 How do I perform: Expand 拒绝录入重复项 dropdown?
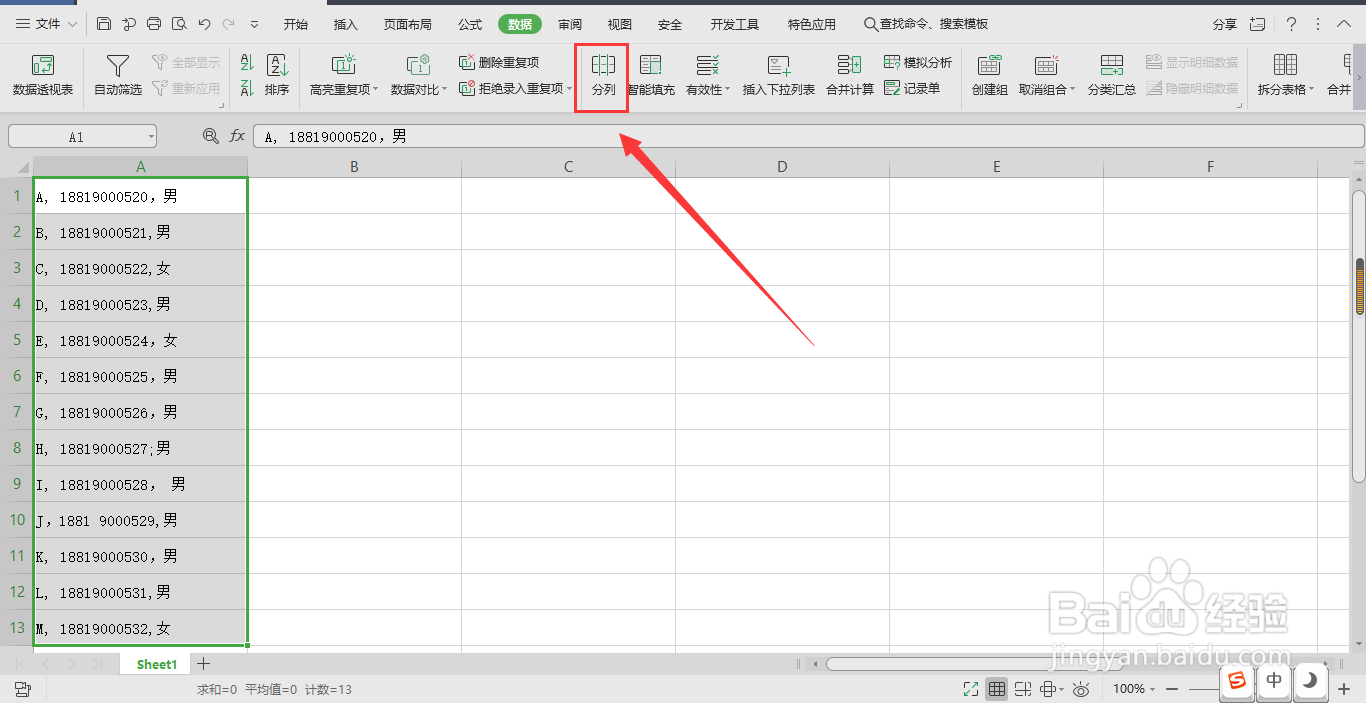click(x=569, y=89)
